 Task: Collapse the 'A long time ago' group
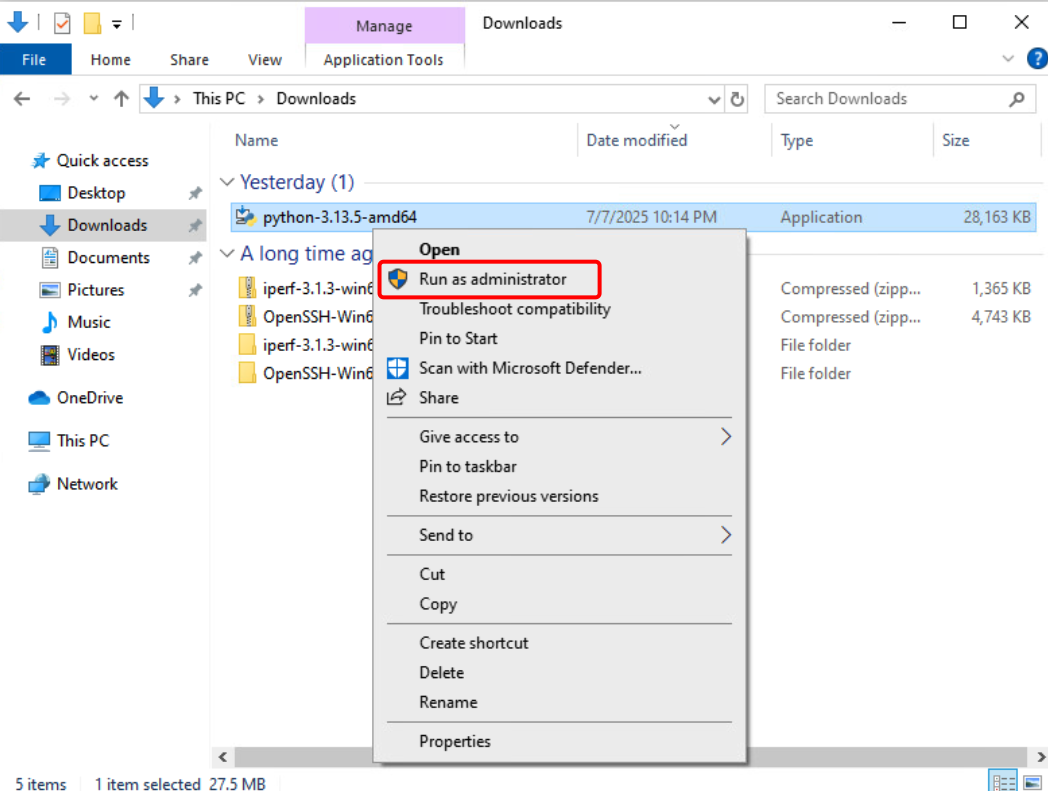coord(227,254)
